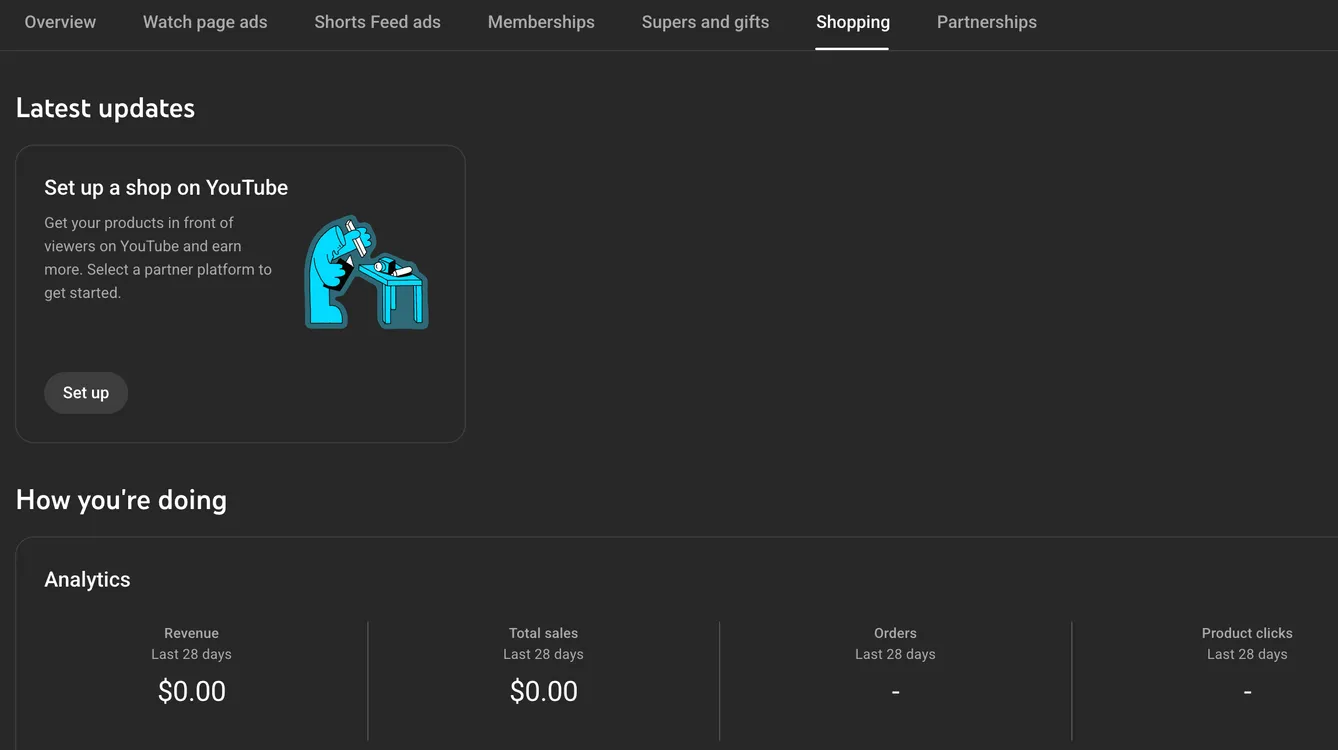This screenshot has height=750, width=1338.
Task: Click the Product clicks metric label
Action: pos(1247,633)
